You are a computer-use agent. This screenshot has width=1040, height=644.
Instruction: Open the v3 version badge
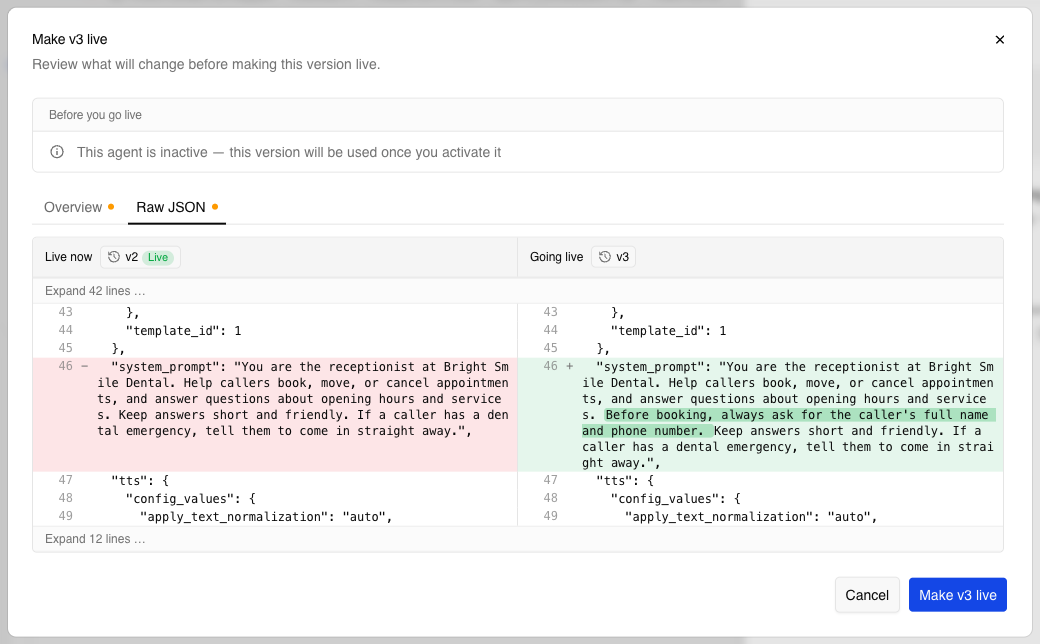pos(614,257)
